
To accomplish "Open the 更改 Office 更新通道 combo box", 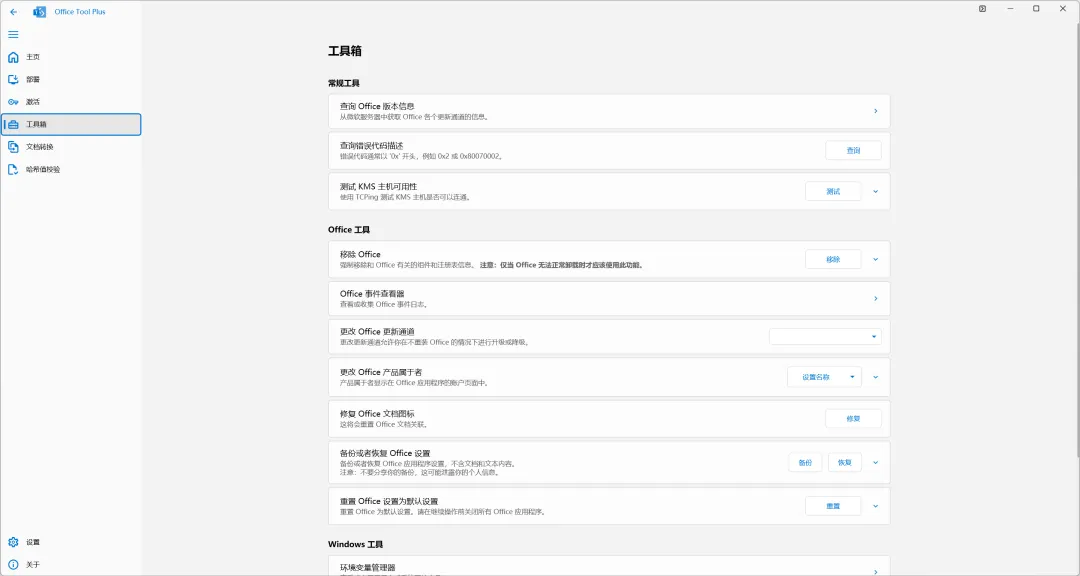I will [x=825, y=337].
